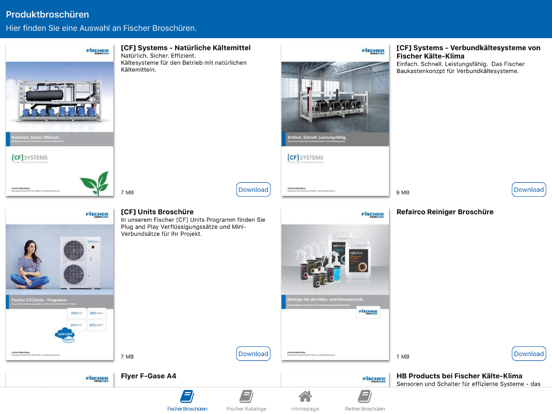Click 'HB Products bei Fischer Kälte-Klima' title
Viewport: 552px width, 414px height.
(459, 376)
